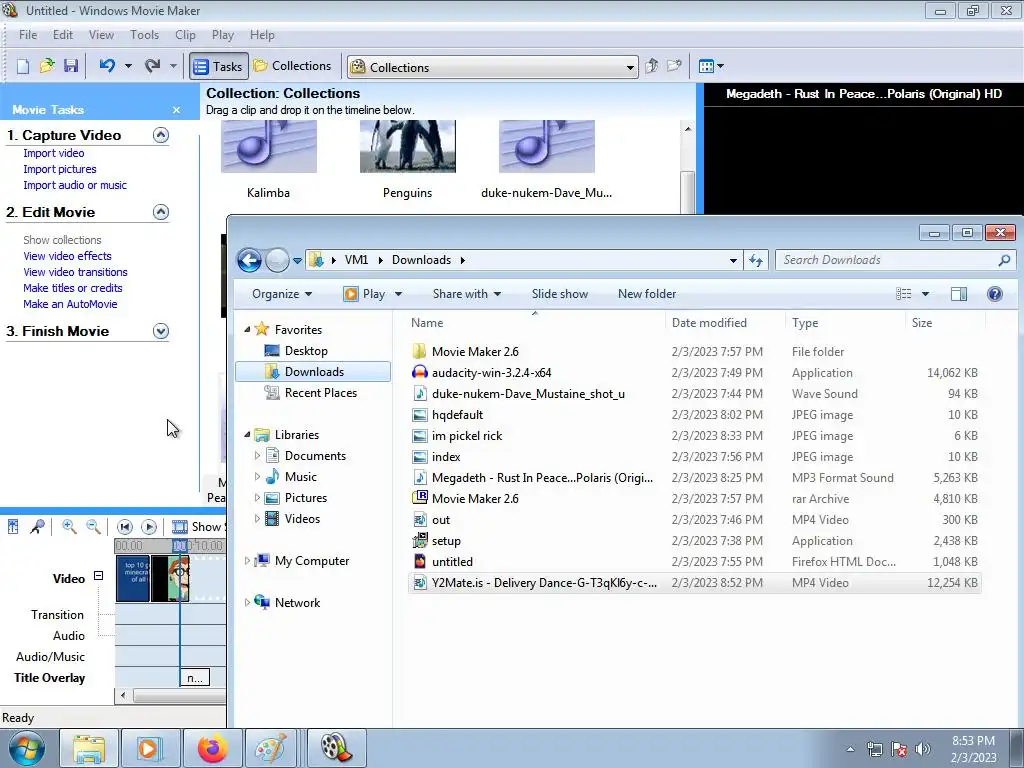The height and width of the screenshot is (768, 1024).
Task: Open Windows Explorer from taskbar
Action: (89, 748)
